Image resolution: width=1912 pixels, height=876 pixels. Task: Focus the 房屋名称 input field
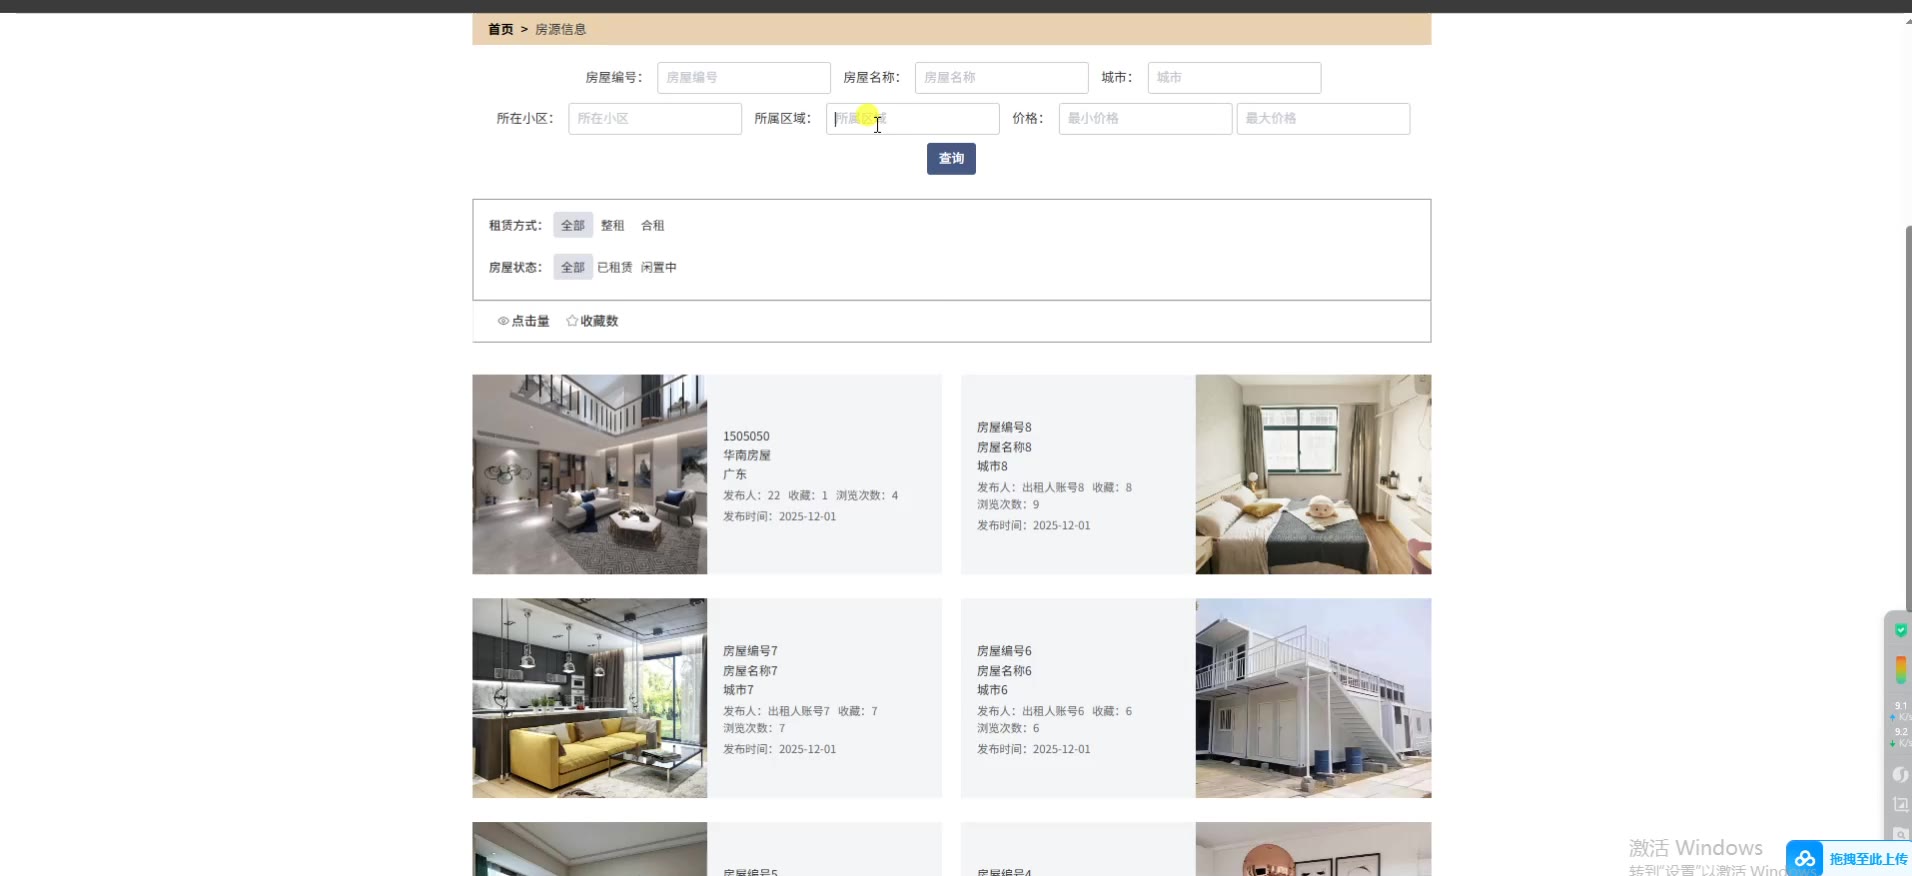pyautogui.click(x=1002, y=78)
